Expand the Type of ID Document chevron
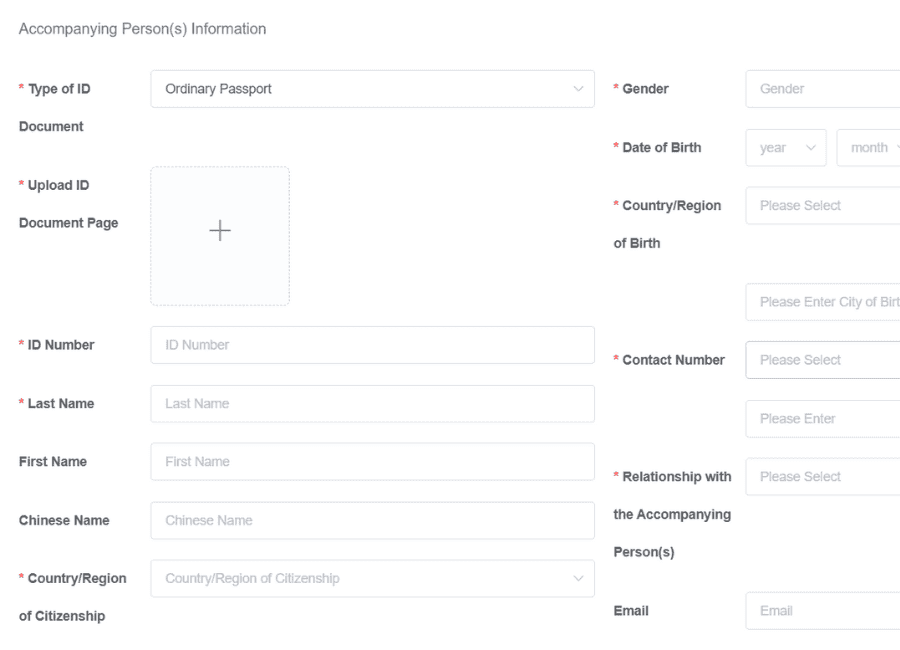The height and width of the screenshot is (650, 900). [578, 89]
